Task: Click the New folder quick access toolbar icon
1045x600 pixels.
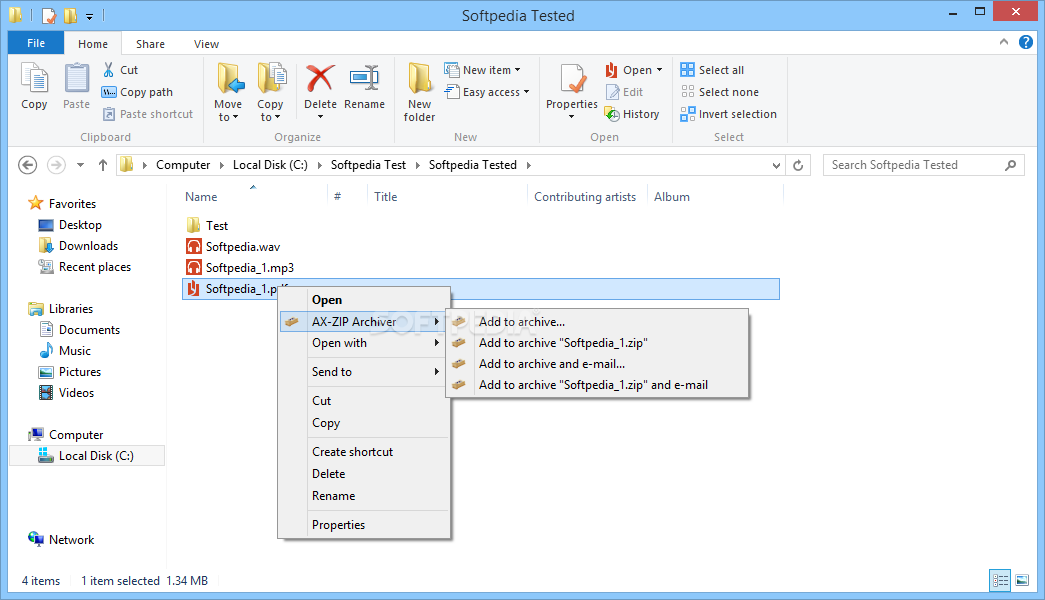Action: [x=70, y=15]
